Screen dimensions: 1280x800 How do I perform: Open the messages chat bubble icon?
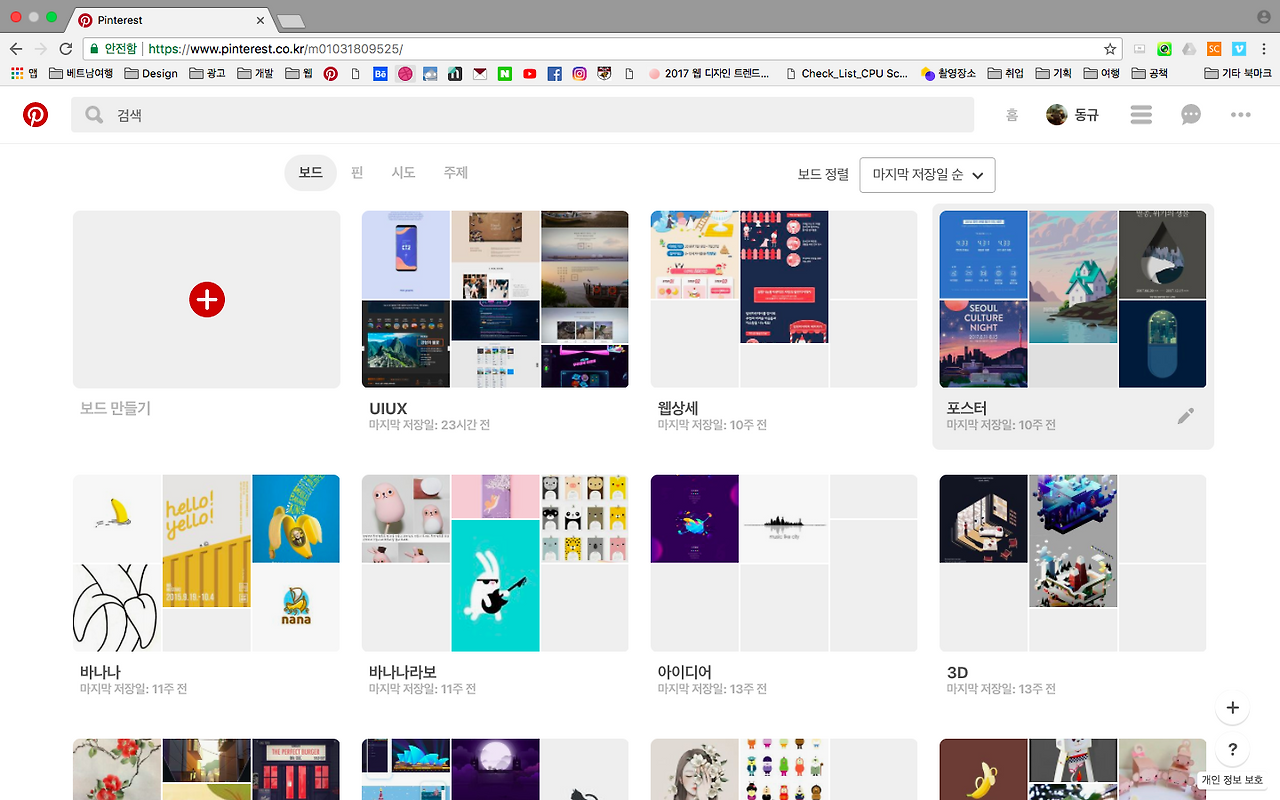tap(1190, 114)
